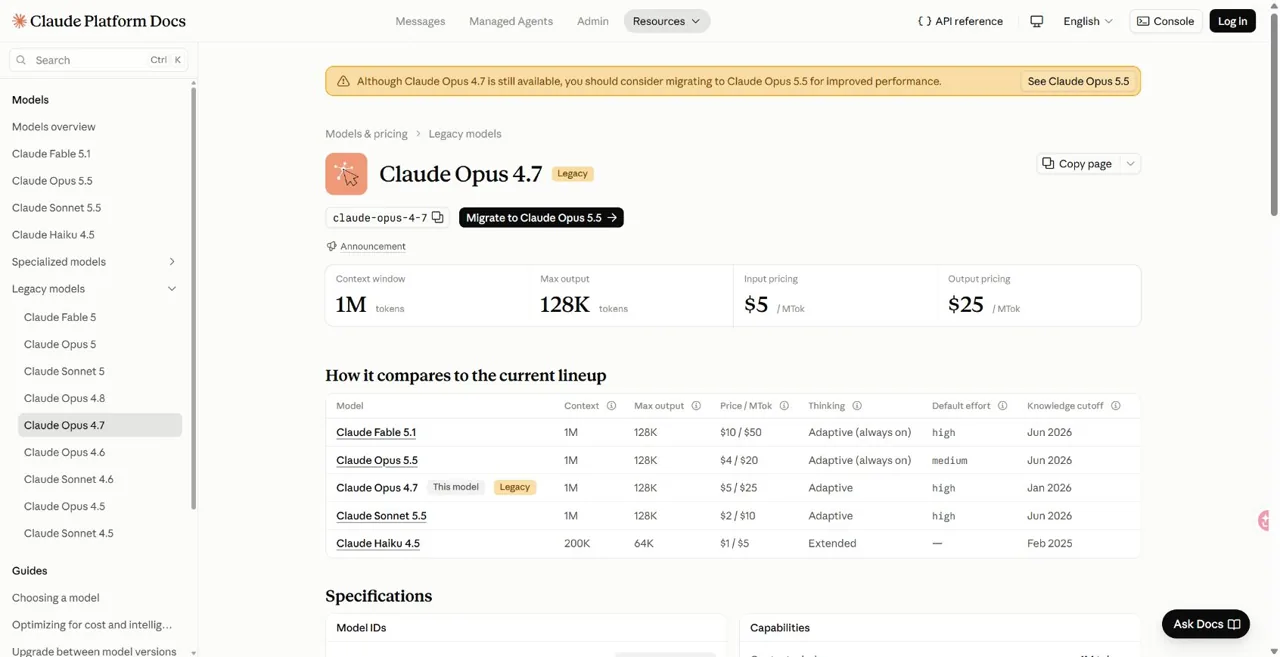Click See Claude Opus 5.5 button
Image resolution: width=1280 pixels, height=657 pixels.
click(1078, 81)
